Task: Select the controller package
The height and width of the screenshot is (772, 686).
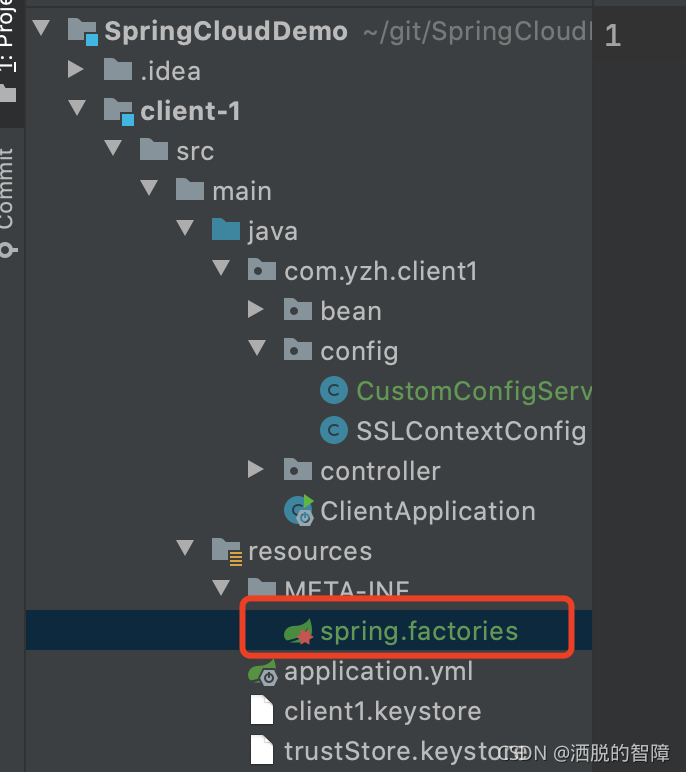Action: pos(380,471)
